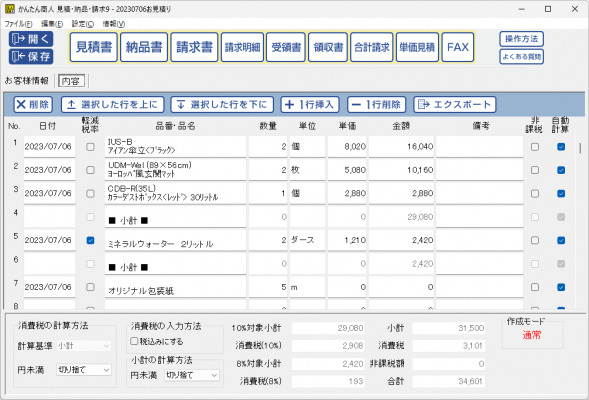The height and width of the screenshot is (400, 589).
Task: Open the ファイル(F) menu
Action: point(18,24)
